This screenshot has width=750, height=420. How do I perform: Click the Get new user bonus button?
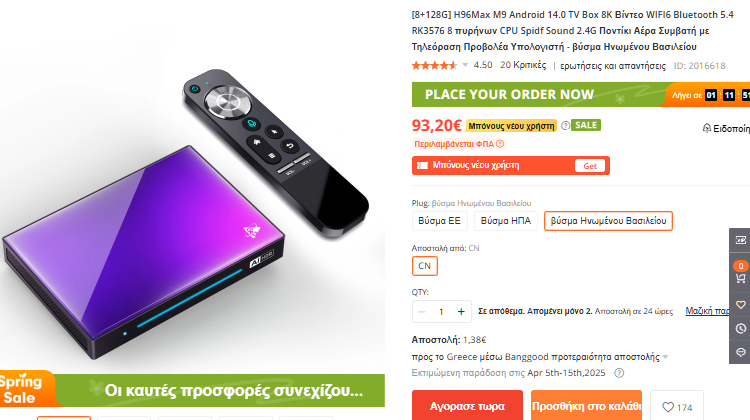590,166
